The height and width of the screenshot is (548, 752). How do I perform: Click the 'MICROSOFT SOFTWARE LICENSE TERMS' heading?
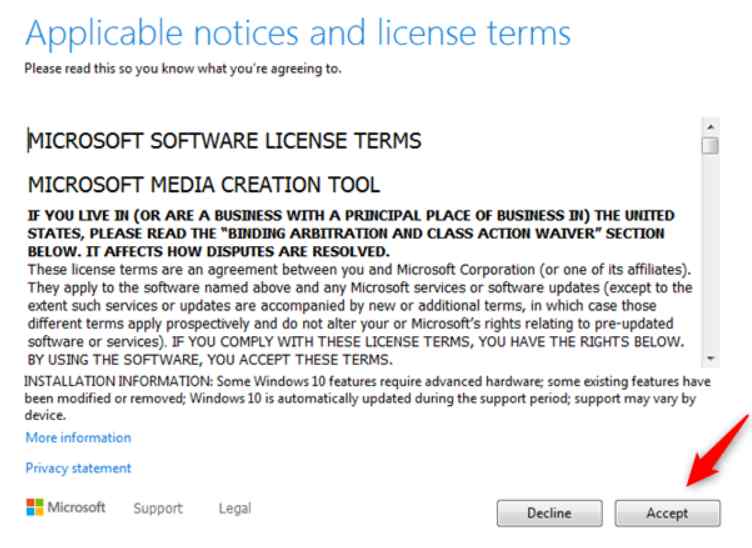coord(224,141)
